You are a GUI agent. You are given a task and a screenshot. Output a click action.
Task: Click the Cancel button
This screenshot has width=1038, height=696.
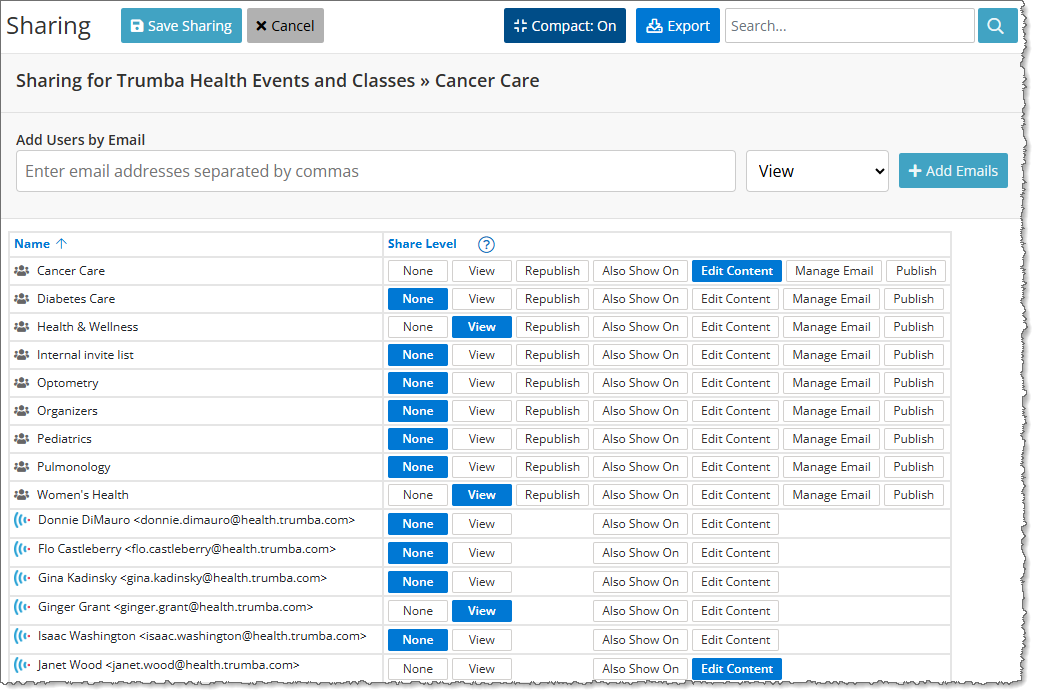coord(285,25)
